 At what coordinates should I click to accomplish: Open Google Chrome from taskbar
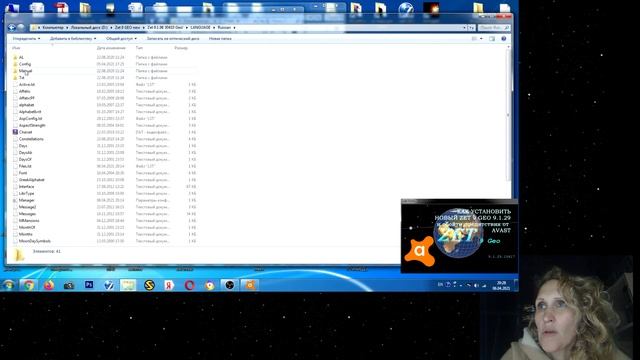pos(29,285)
